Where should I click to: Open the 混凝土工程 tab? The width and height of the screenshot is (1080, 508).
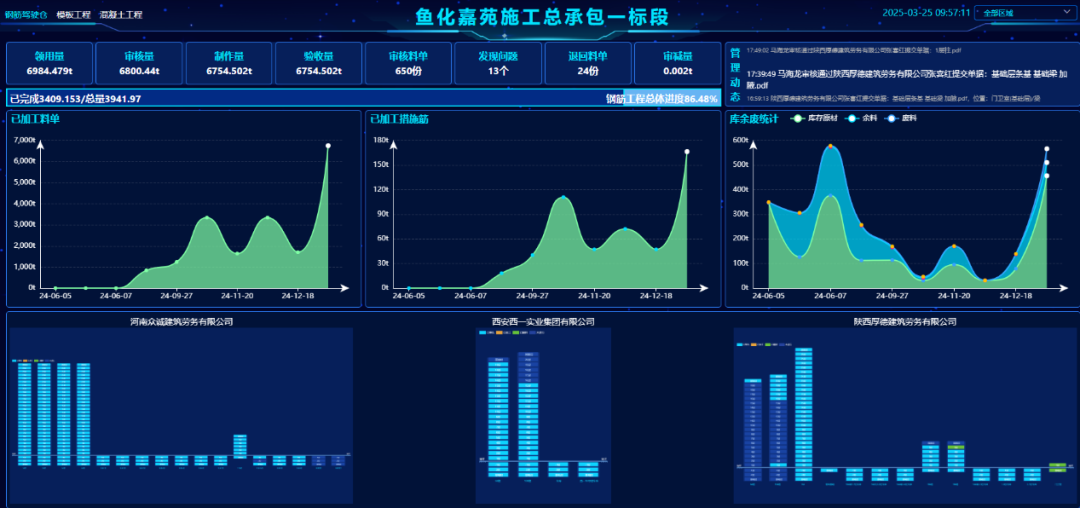pyautogui.click(x=121, y=14)
